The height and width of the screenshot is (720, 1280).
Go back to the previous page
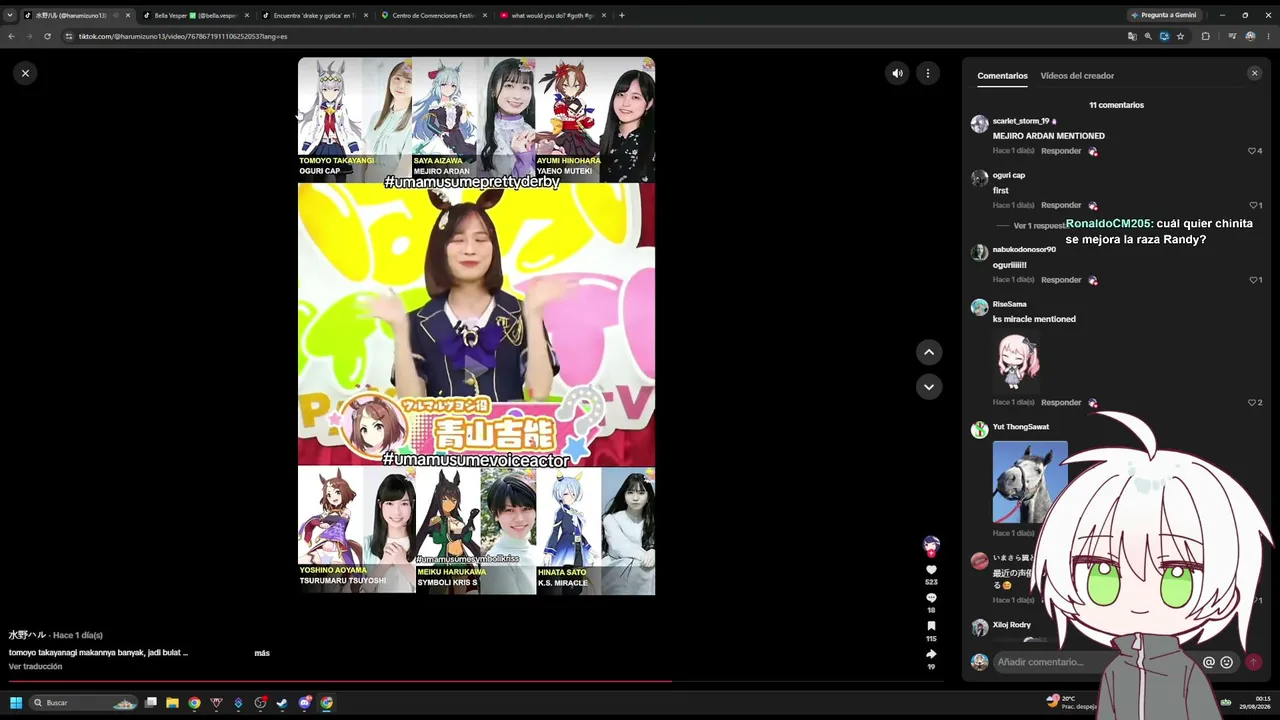pos(11,36)
